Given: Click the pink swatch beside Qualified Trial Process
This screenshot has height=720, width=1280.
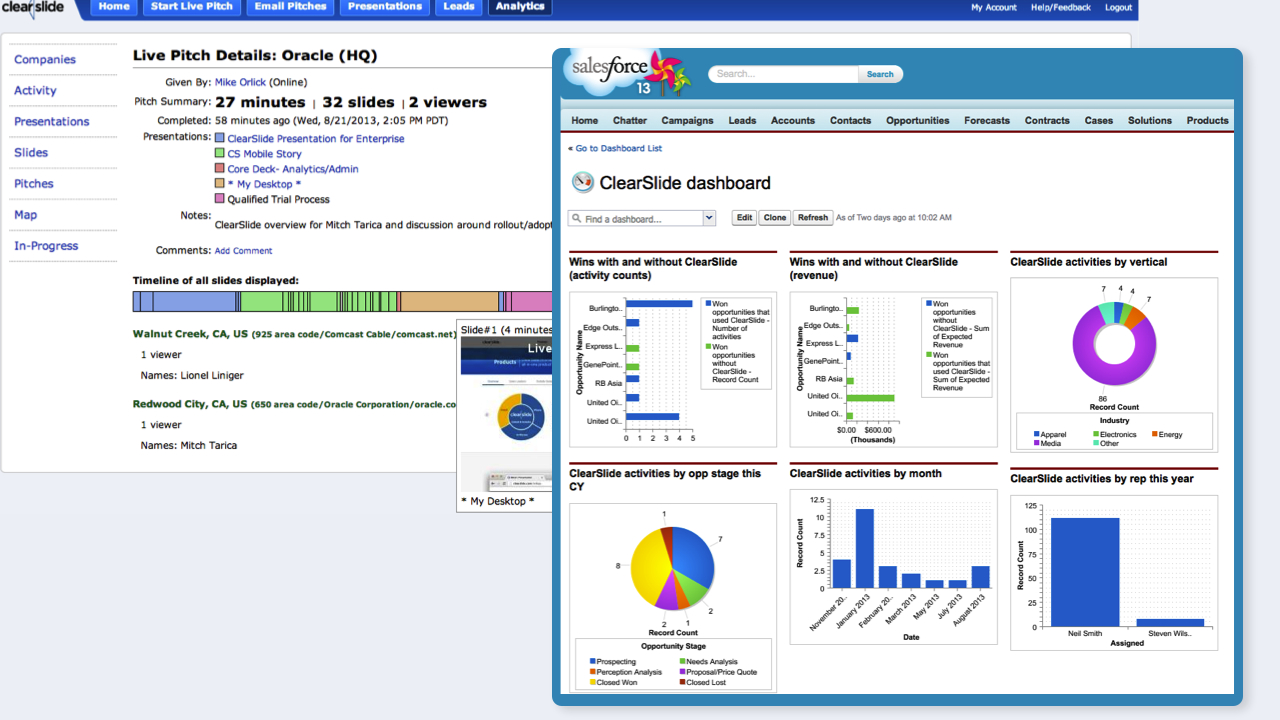Looking at the screenshot, I should click(x=220, y=199).
